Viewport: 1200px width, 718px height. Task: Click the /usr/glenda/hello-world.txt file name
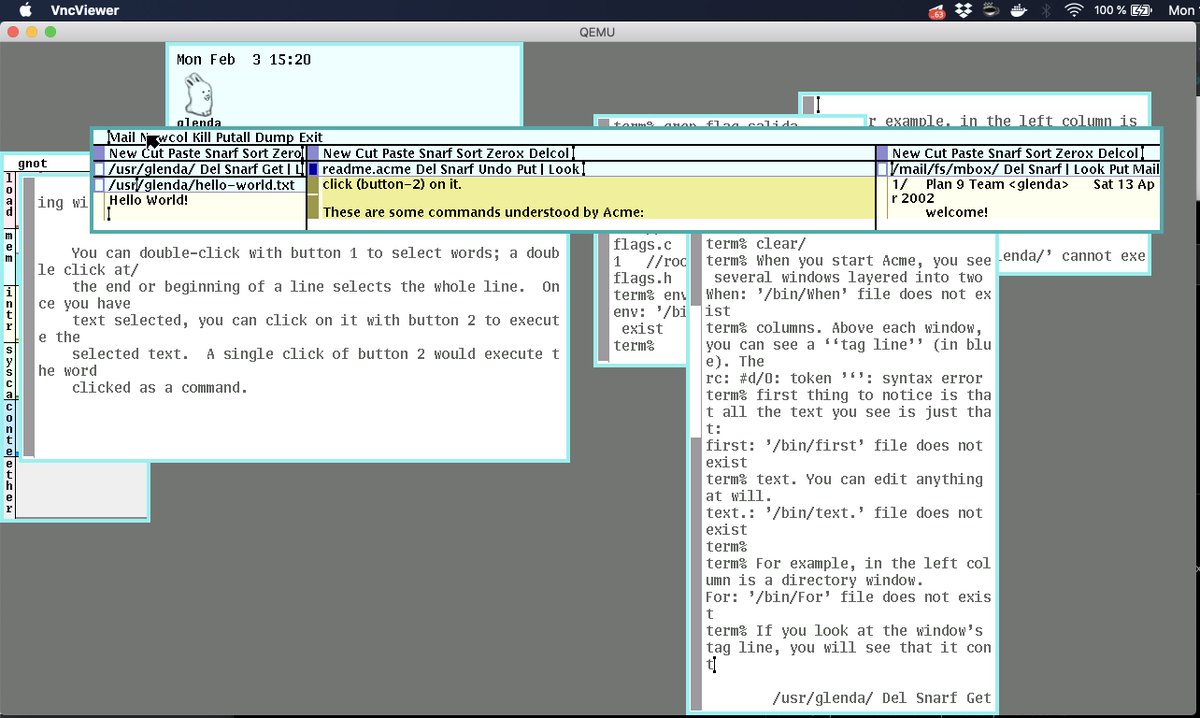tap(201, 185)
